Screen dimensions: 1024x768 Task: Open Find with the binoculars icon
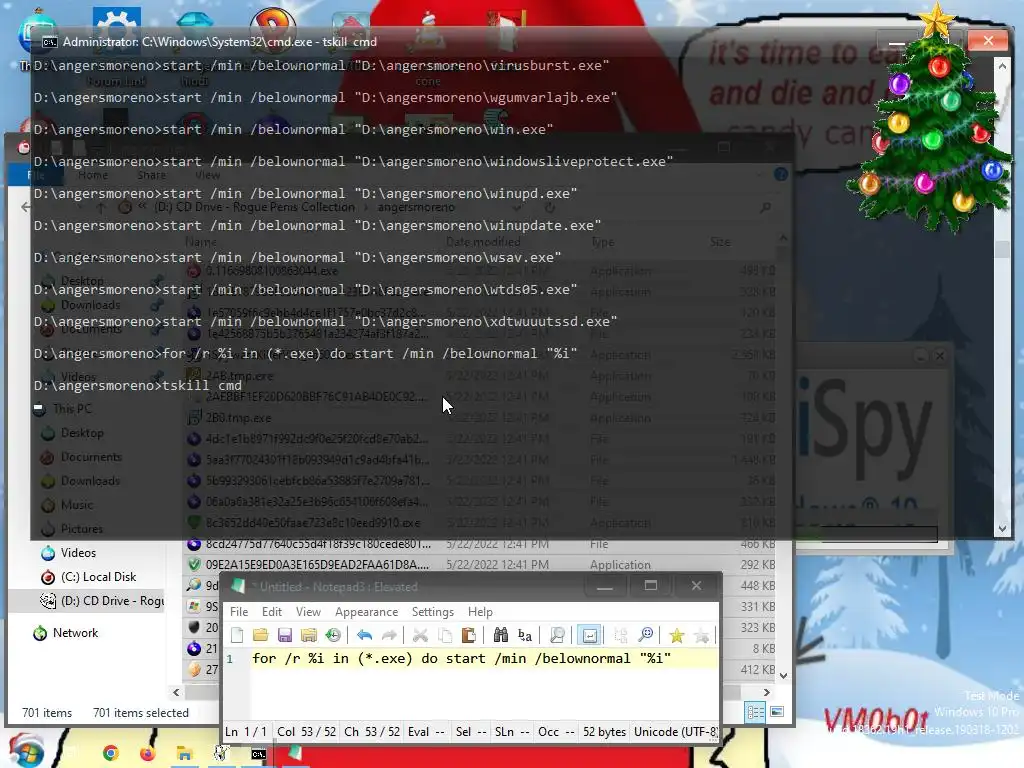coord(501,635)
